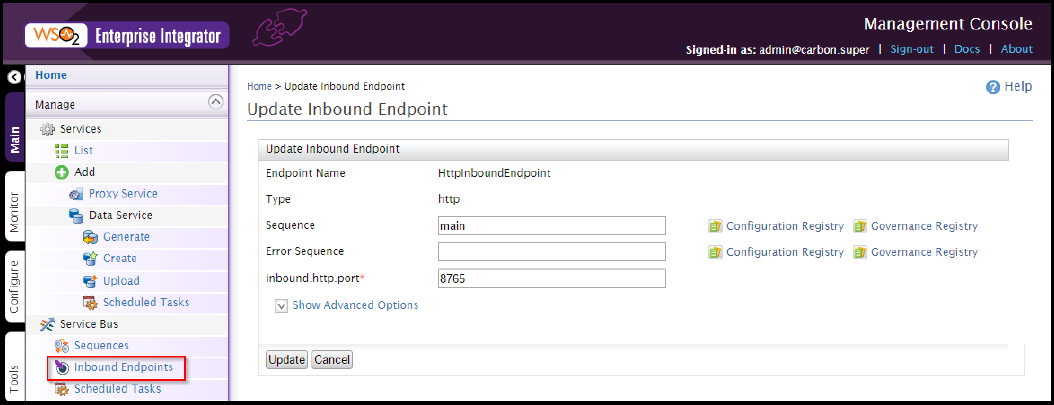The width and height of the screenshot is (1054, 405).
Task: Click the Inbound Endpoints icon
Action: pyautogui.click(x=62, y=367)
